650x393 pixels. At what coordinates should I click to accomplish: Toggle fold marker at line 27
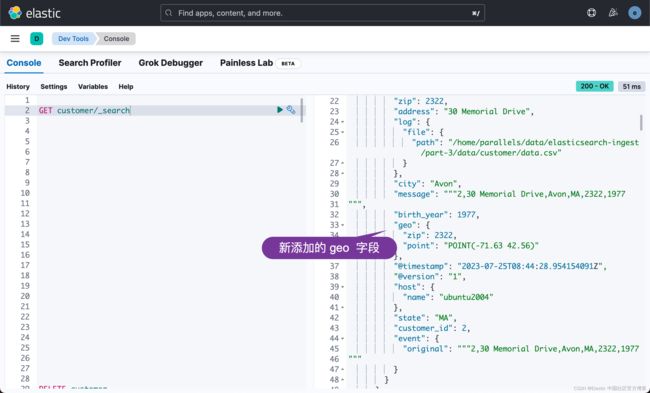(343, 163)
